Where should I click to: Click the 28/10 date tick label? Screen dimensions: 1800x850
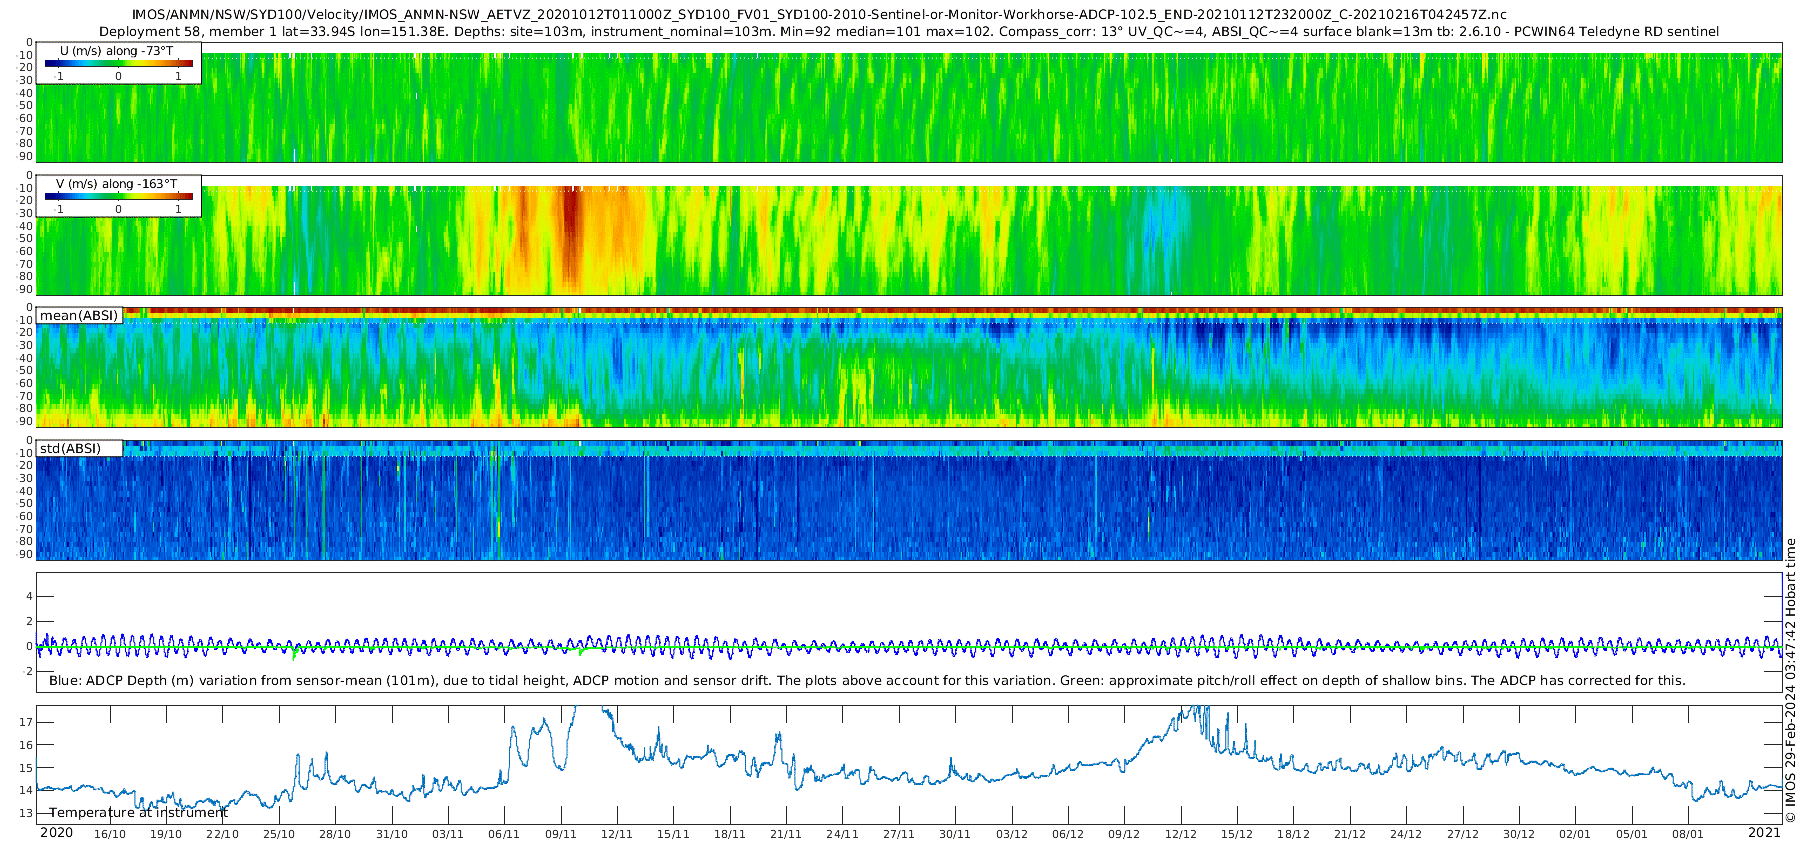pyautogui.click(x=335, y=834)
